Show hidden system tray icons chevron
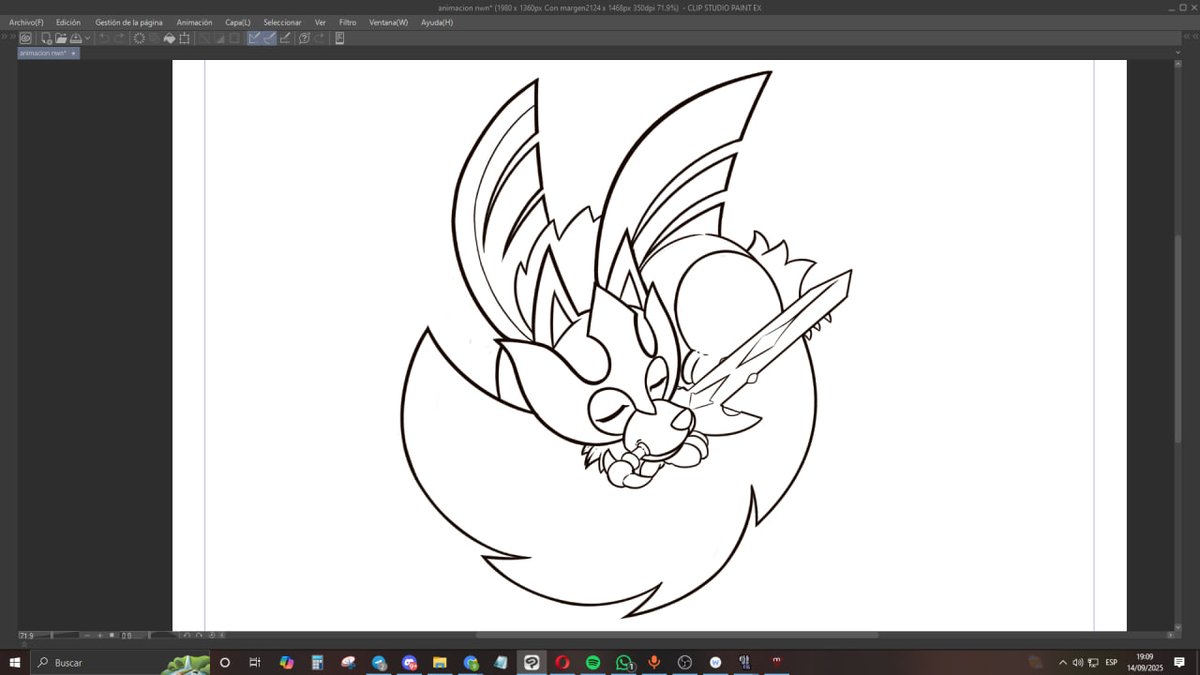Viewport: 1200px width, 675px height. pos(1063,662)
